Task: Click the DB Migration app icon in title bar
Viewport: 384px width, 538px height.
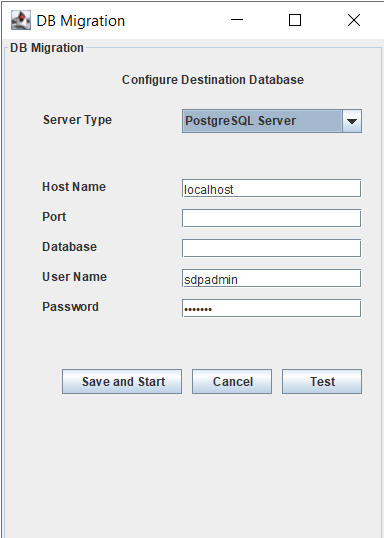Action: pos(21,20)
